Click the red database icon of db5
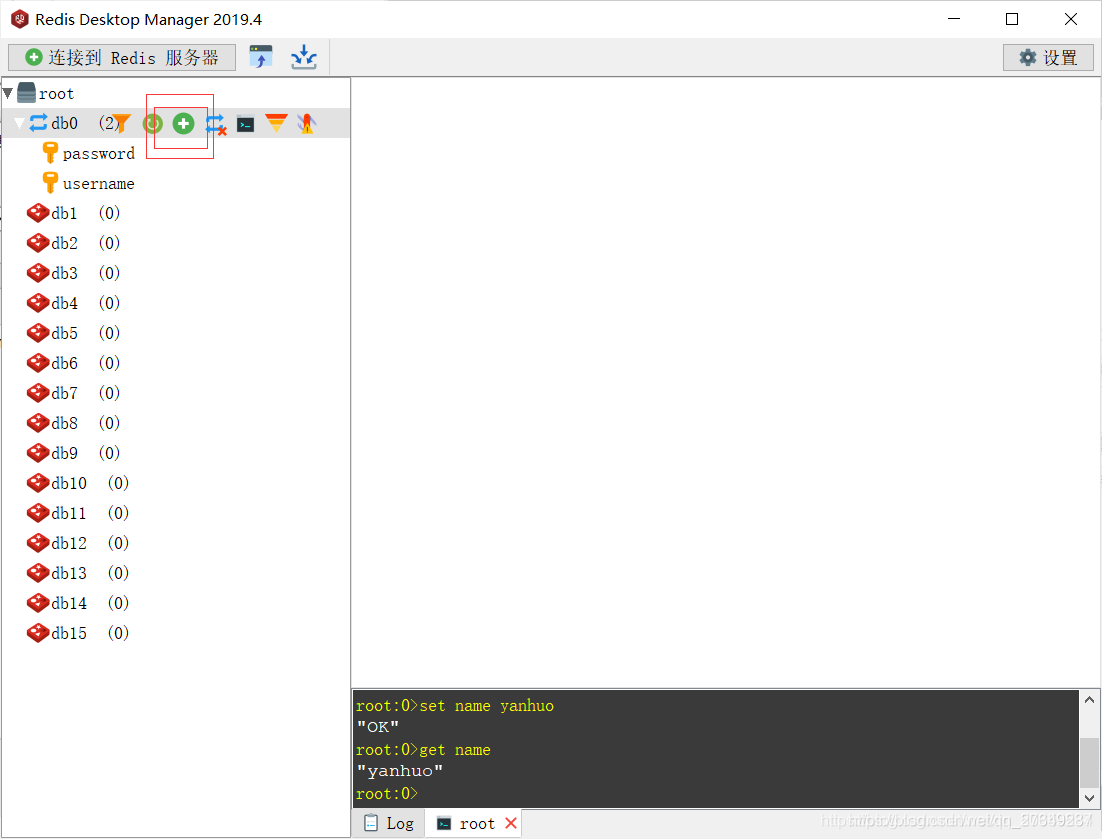Viewport: 1102px width, 839px height. click(37, 333)
